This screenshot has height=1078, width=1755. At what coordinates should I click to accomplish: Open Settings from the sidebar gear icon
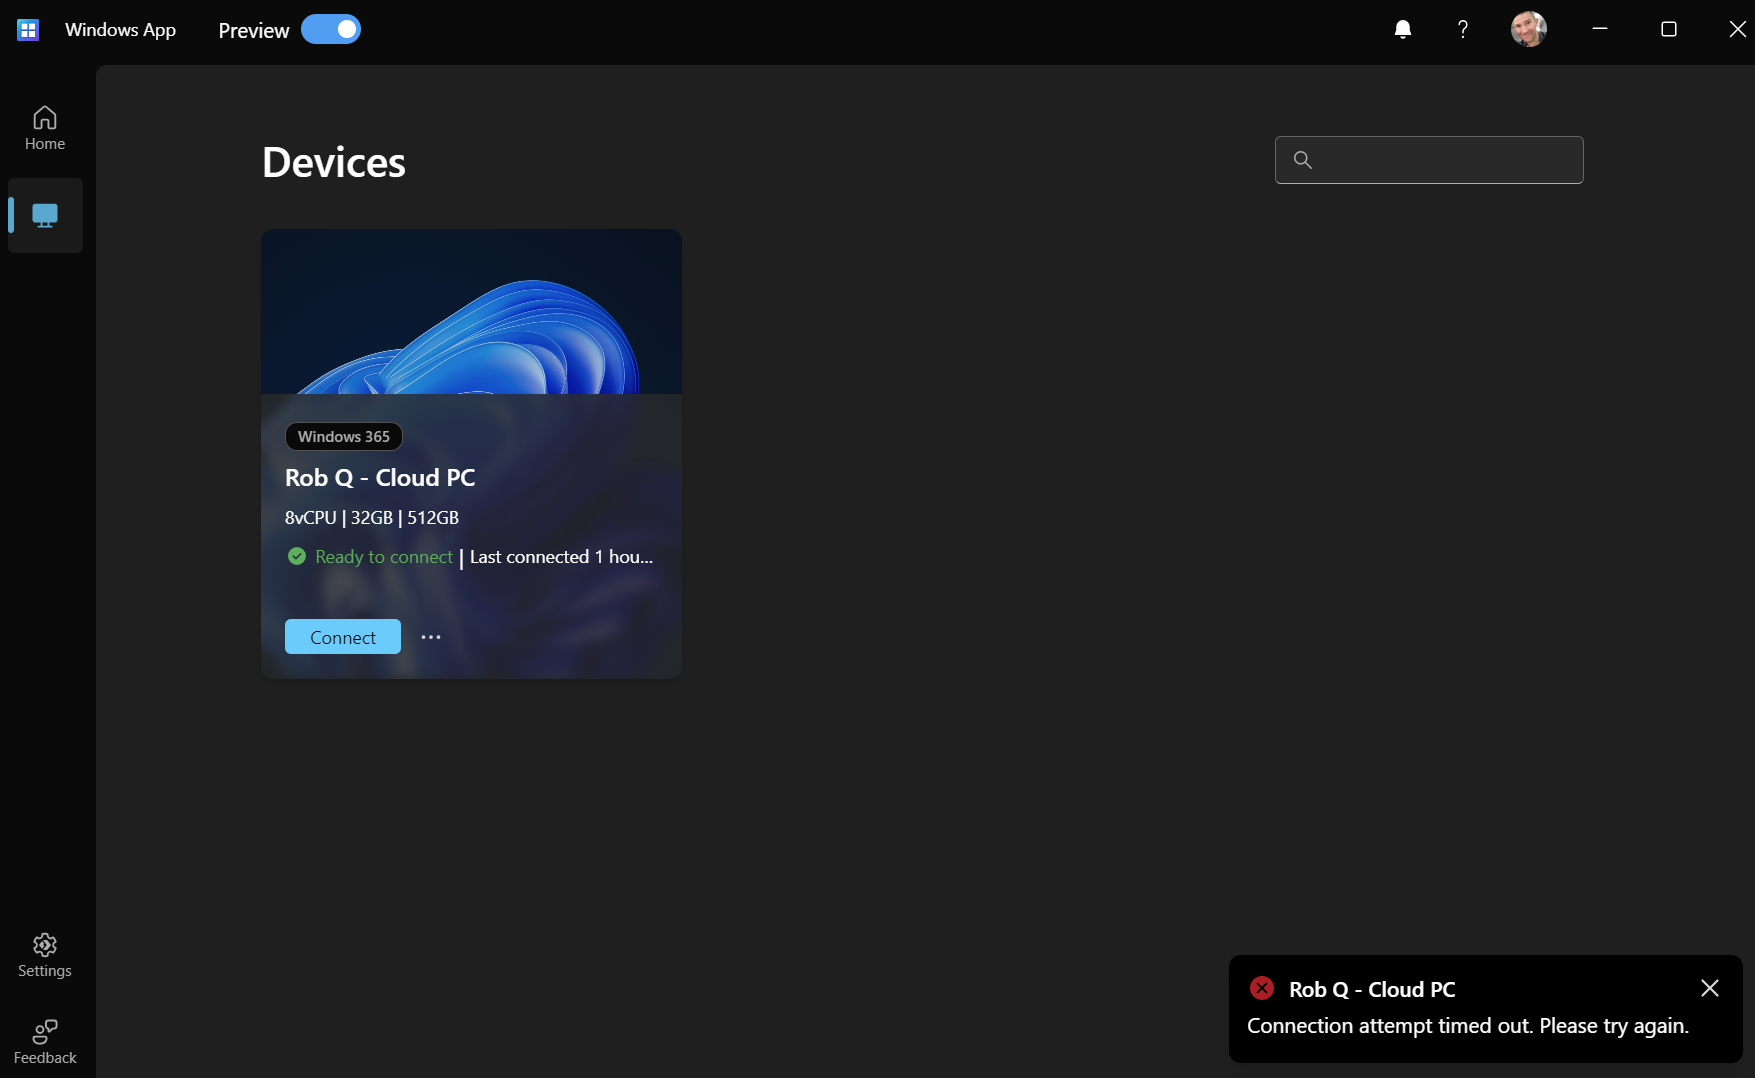click(44, 945)
